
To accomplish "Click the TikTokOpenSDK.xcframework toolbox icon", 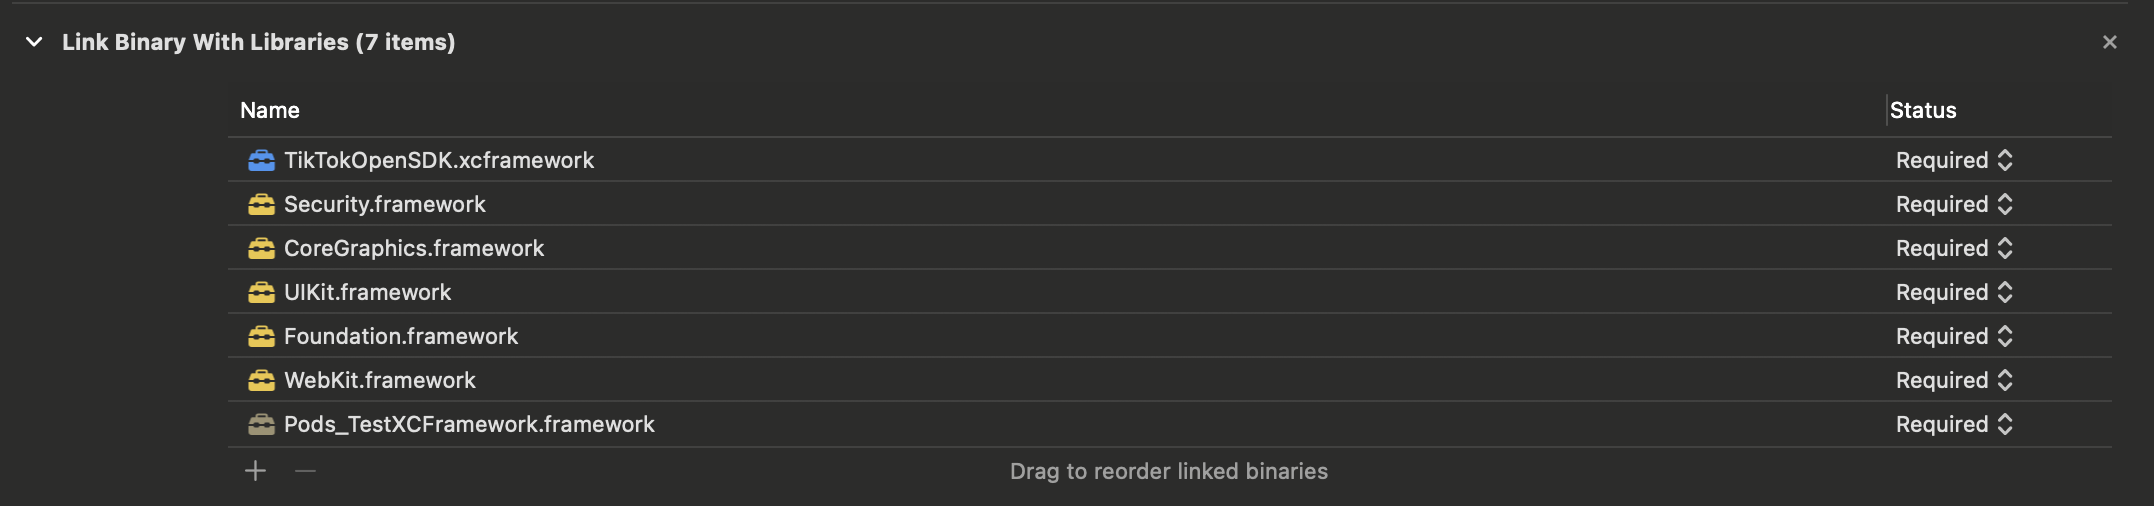I will tap(261, 160).
